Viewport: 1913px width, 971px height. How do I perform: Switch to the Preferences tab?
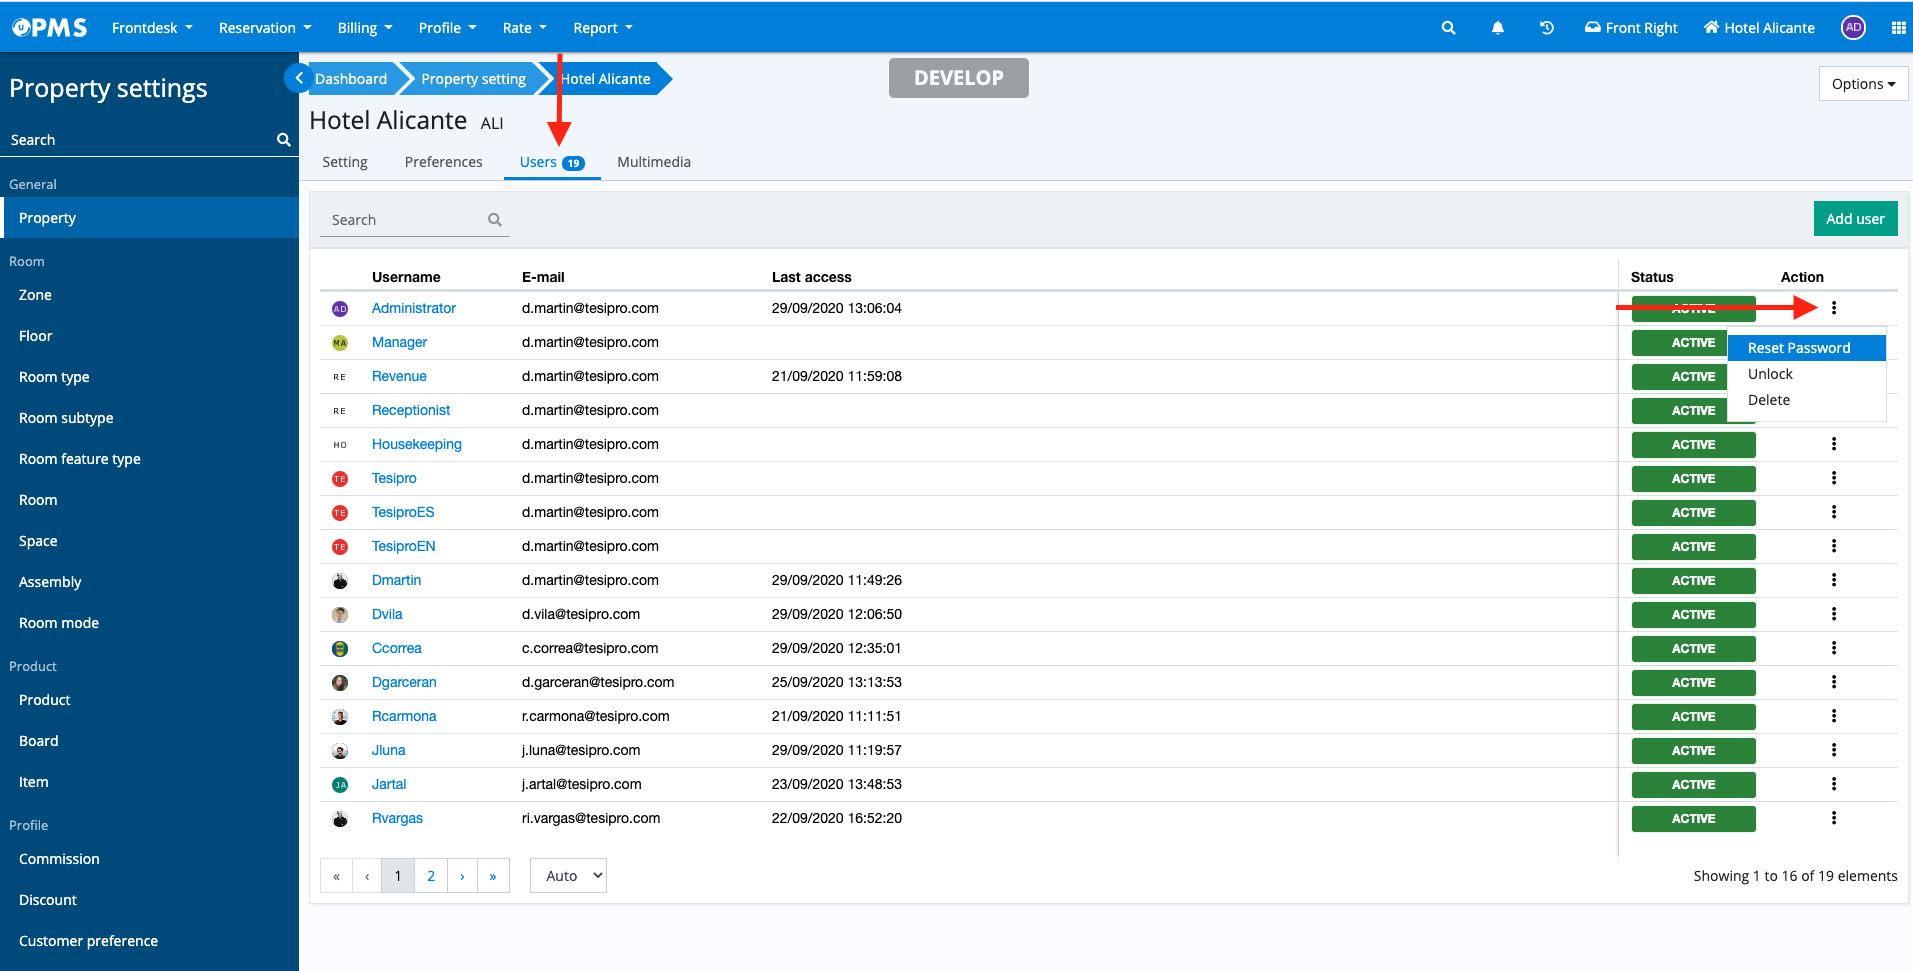click(x=443, y=162)
